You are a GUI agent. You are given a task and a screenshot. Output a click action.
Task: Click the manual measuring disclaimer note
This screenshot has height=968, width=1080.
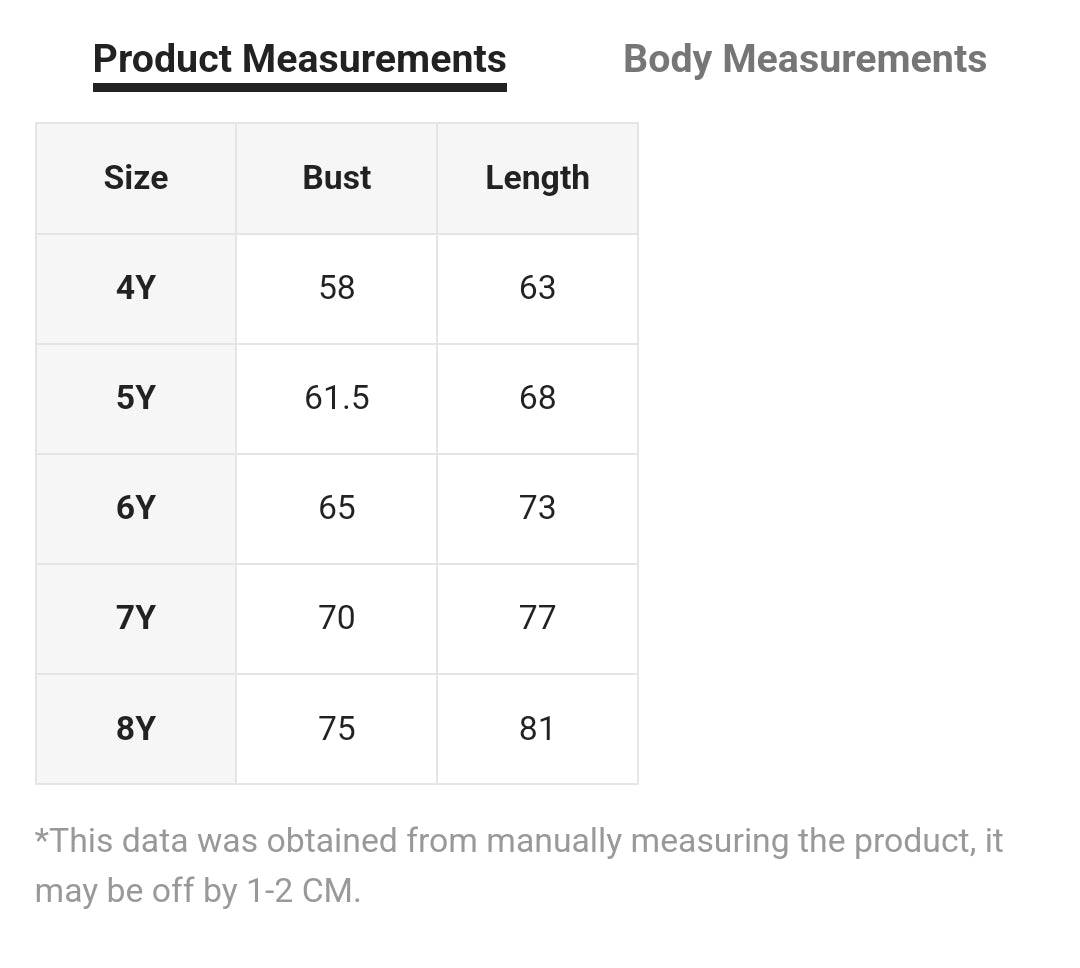click(x=518, y=865)
